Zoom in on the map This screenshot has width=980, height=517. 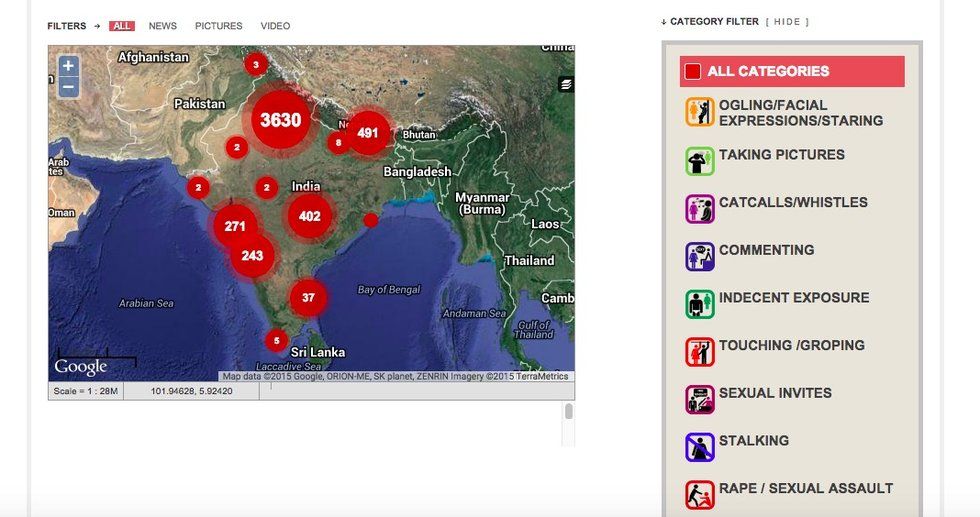click(x=67, y=66)
